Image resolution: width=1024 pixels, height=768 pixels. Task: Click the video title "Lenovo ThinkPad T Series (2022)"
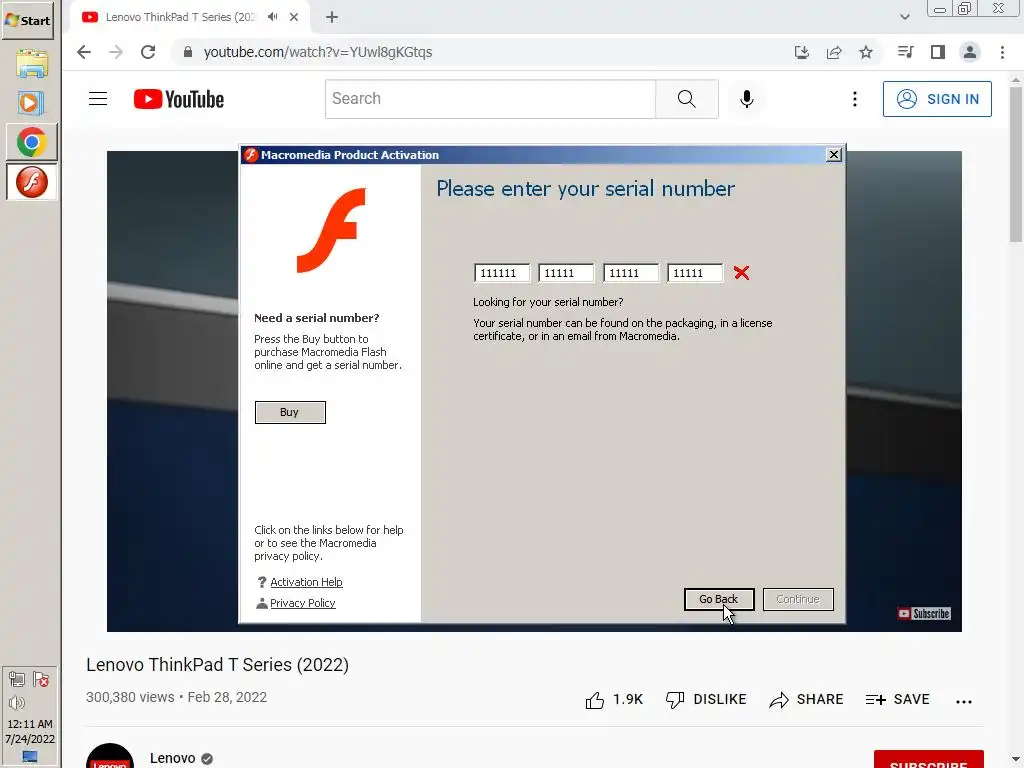pos(217,665)
